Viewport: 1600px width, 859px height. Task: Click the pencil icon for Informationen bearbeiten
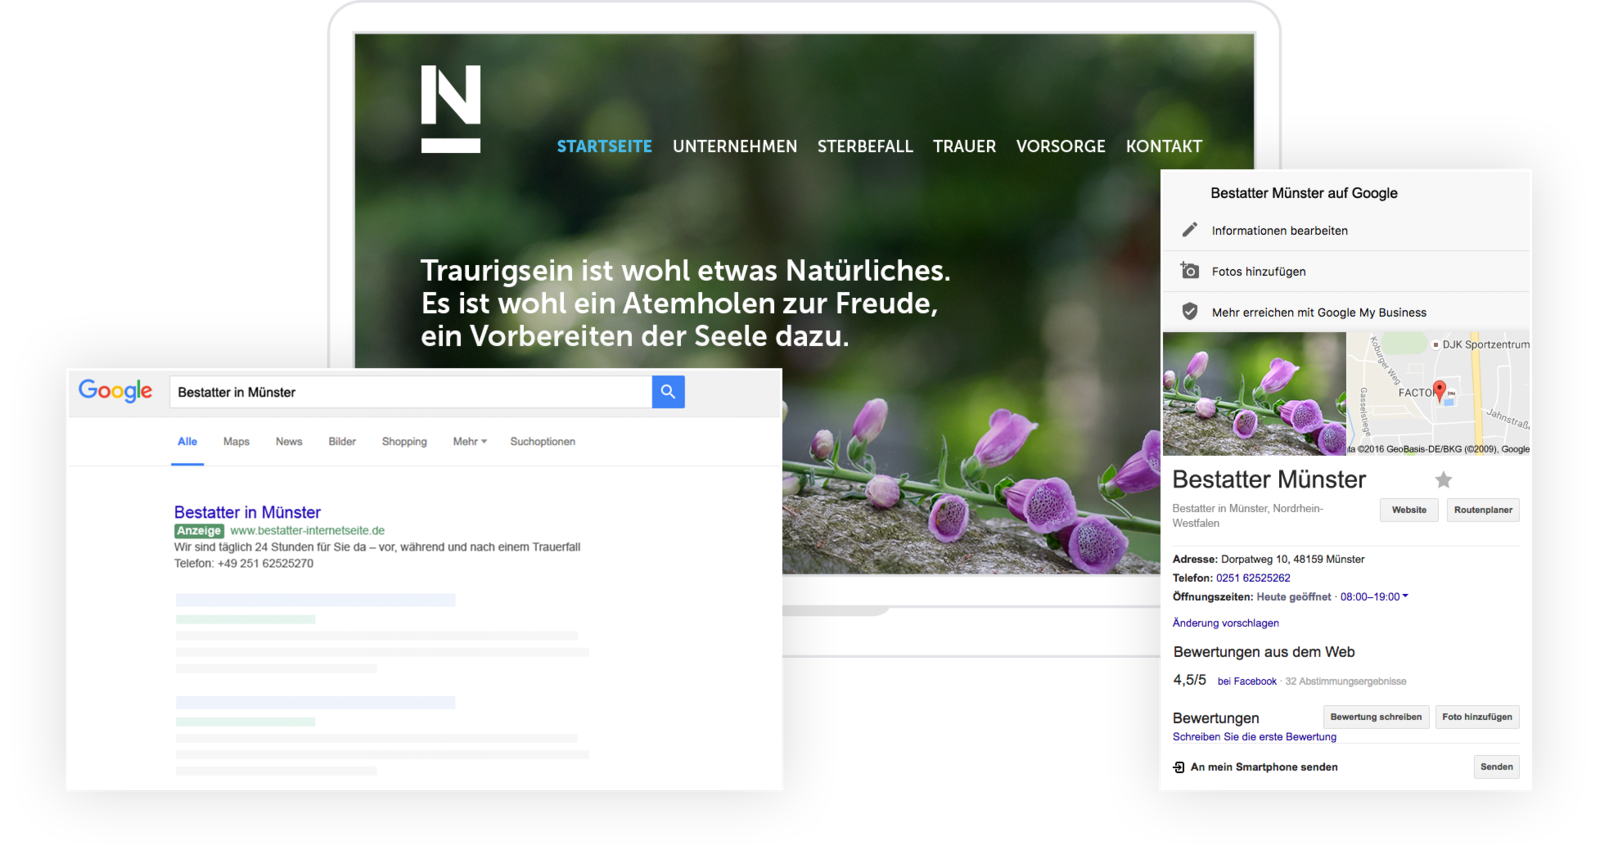[x=1189, y=230]
